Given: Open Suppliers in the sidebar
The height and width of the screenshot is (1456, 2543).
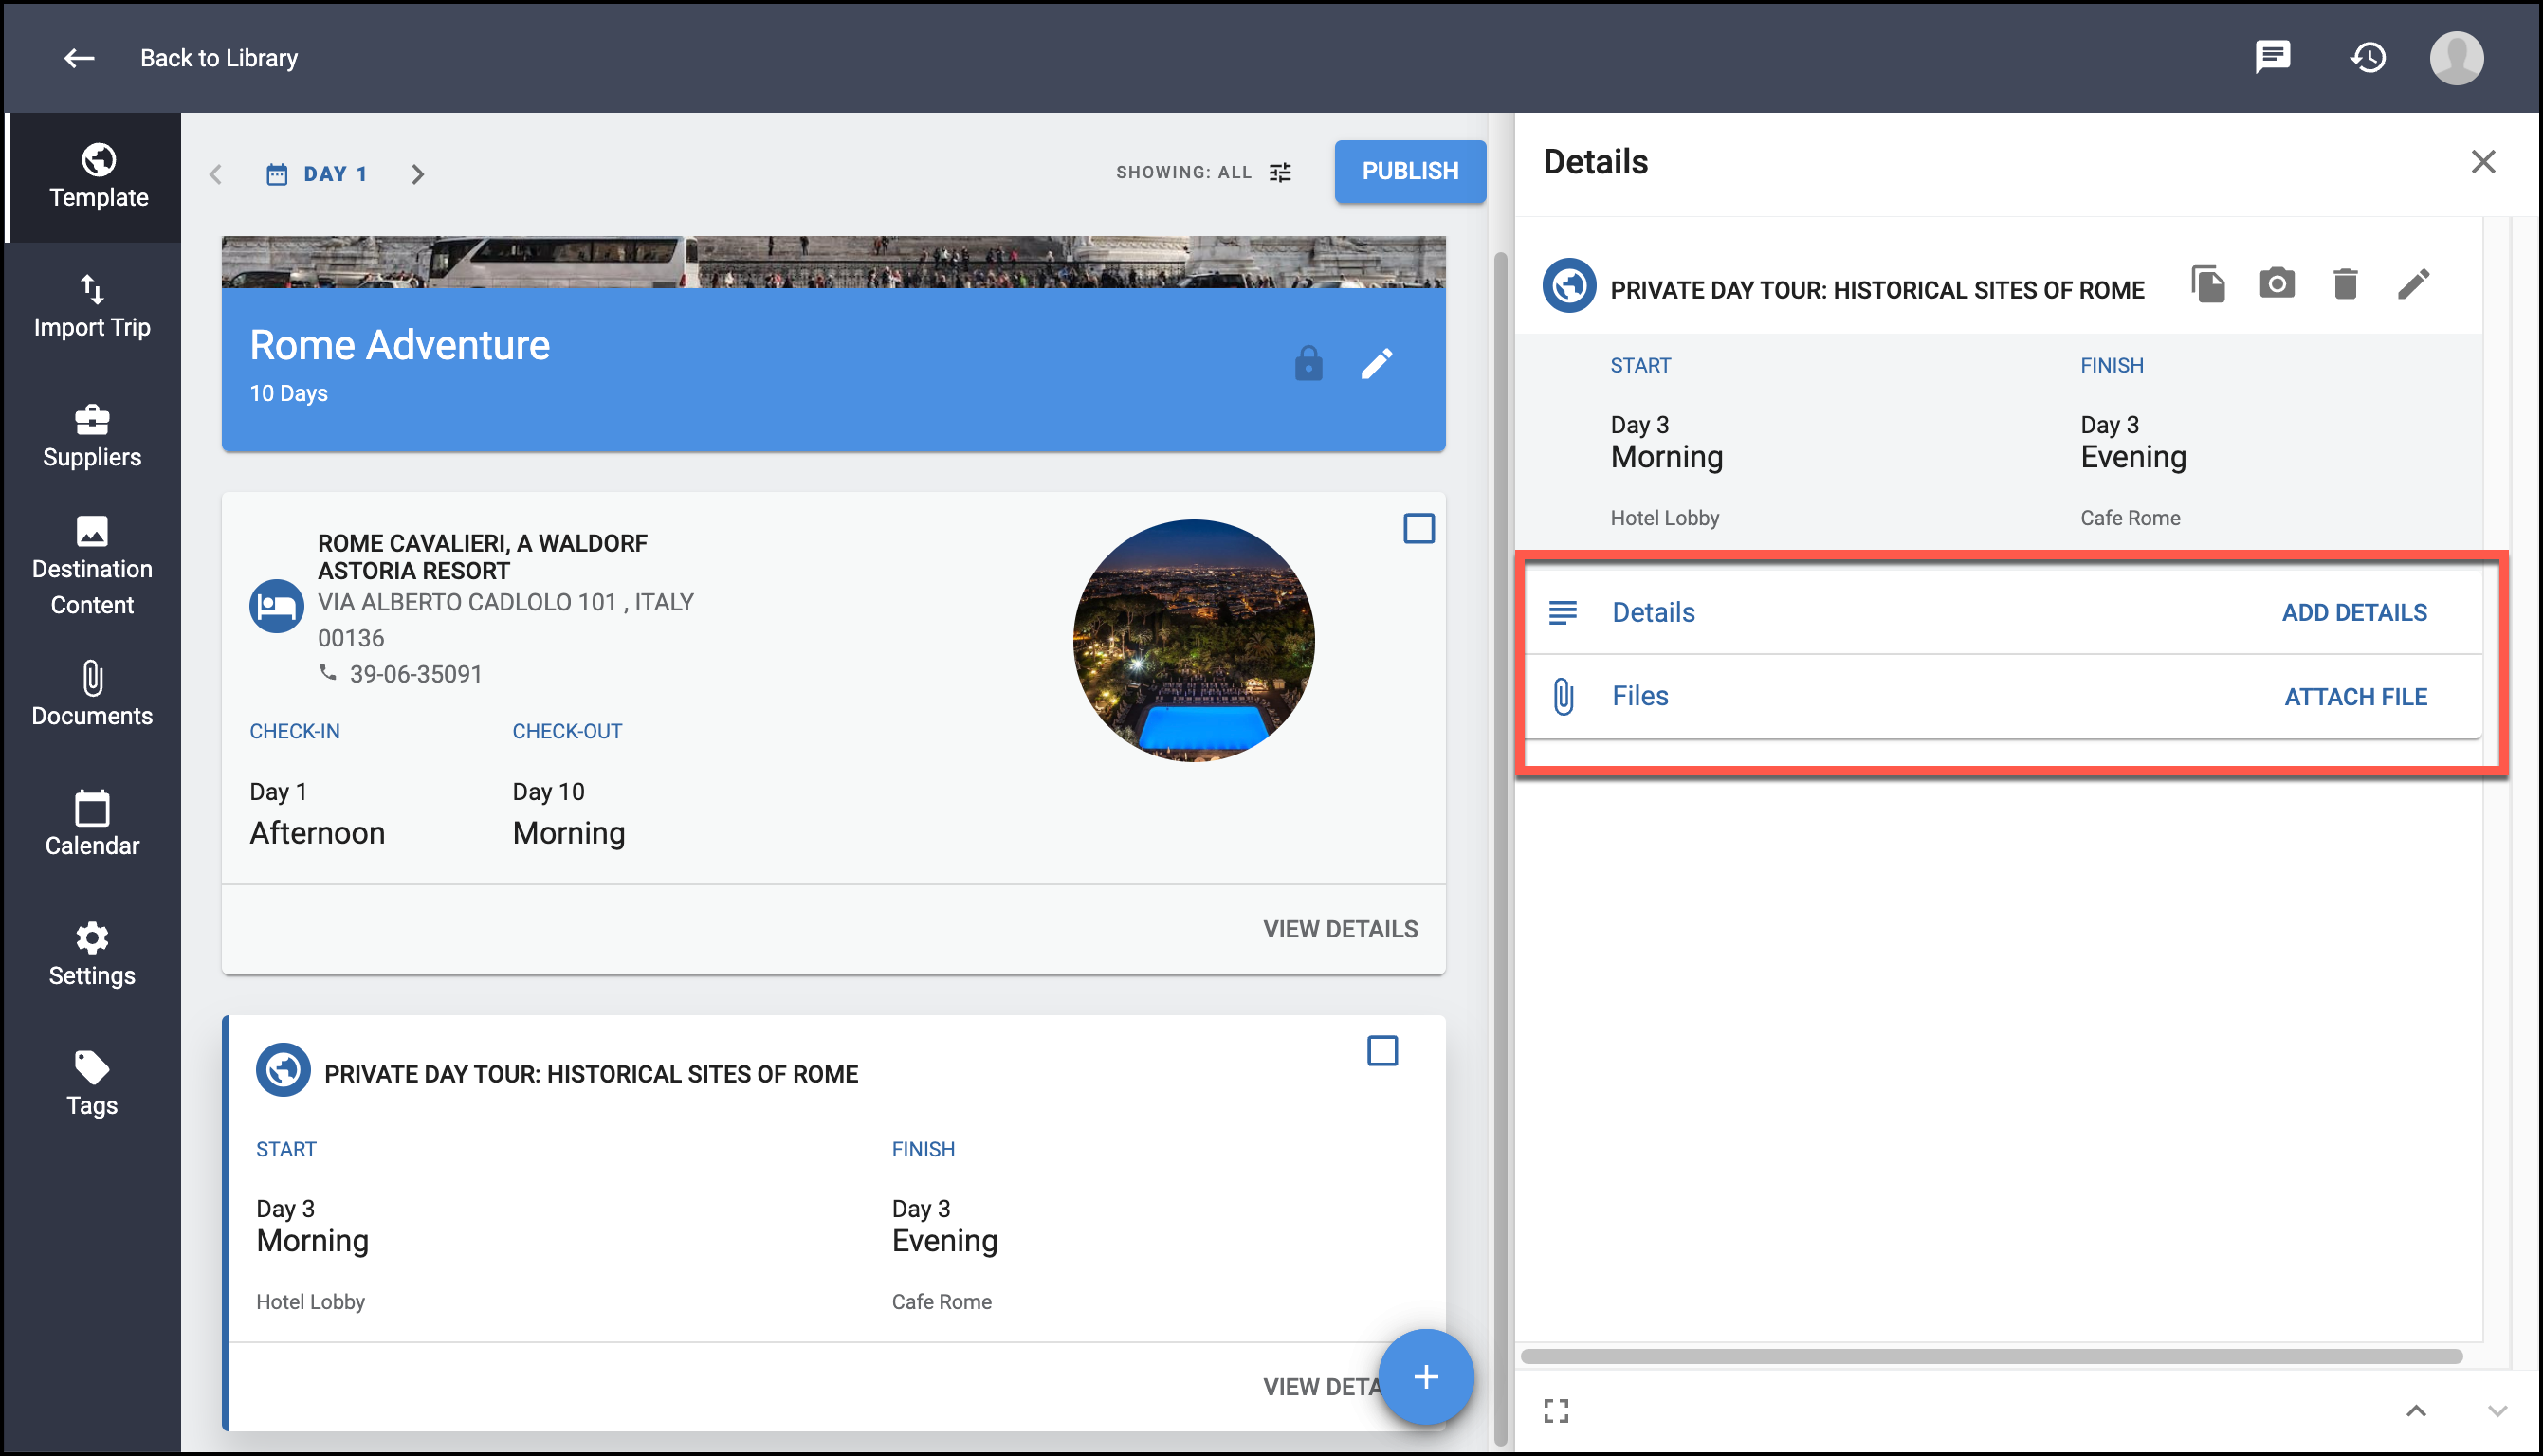Looking at the screenshot, I should pos(92,436).
